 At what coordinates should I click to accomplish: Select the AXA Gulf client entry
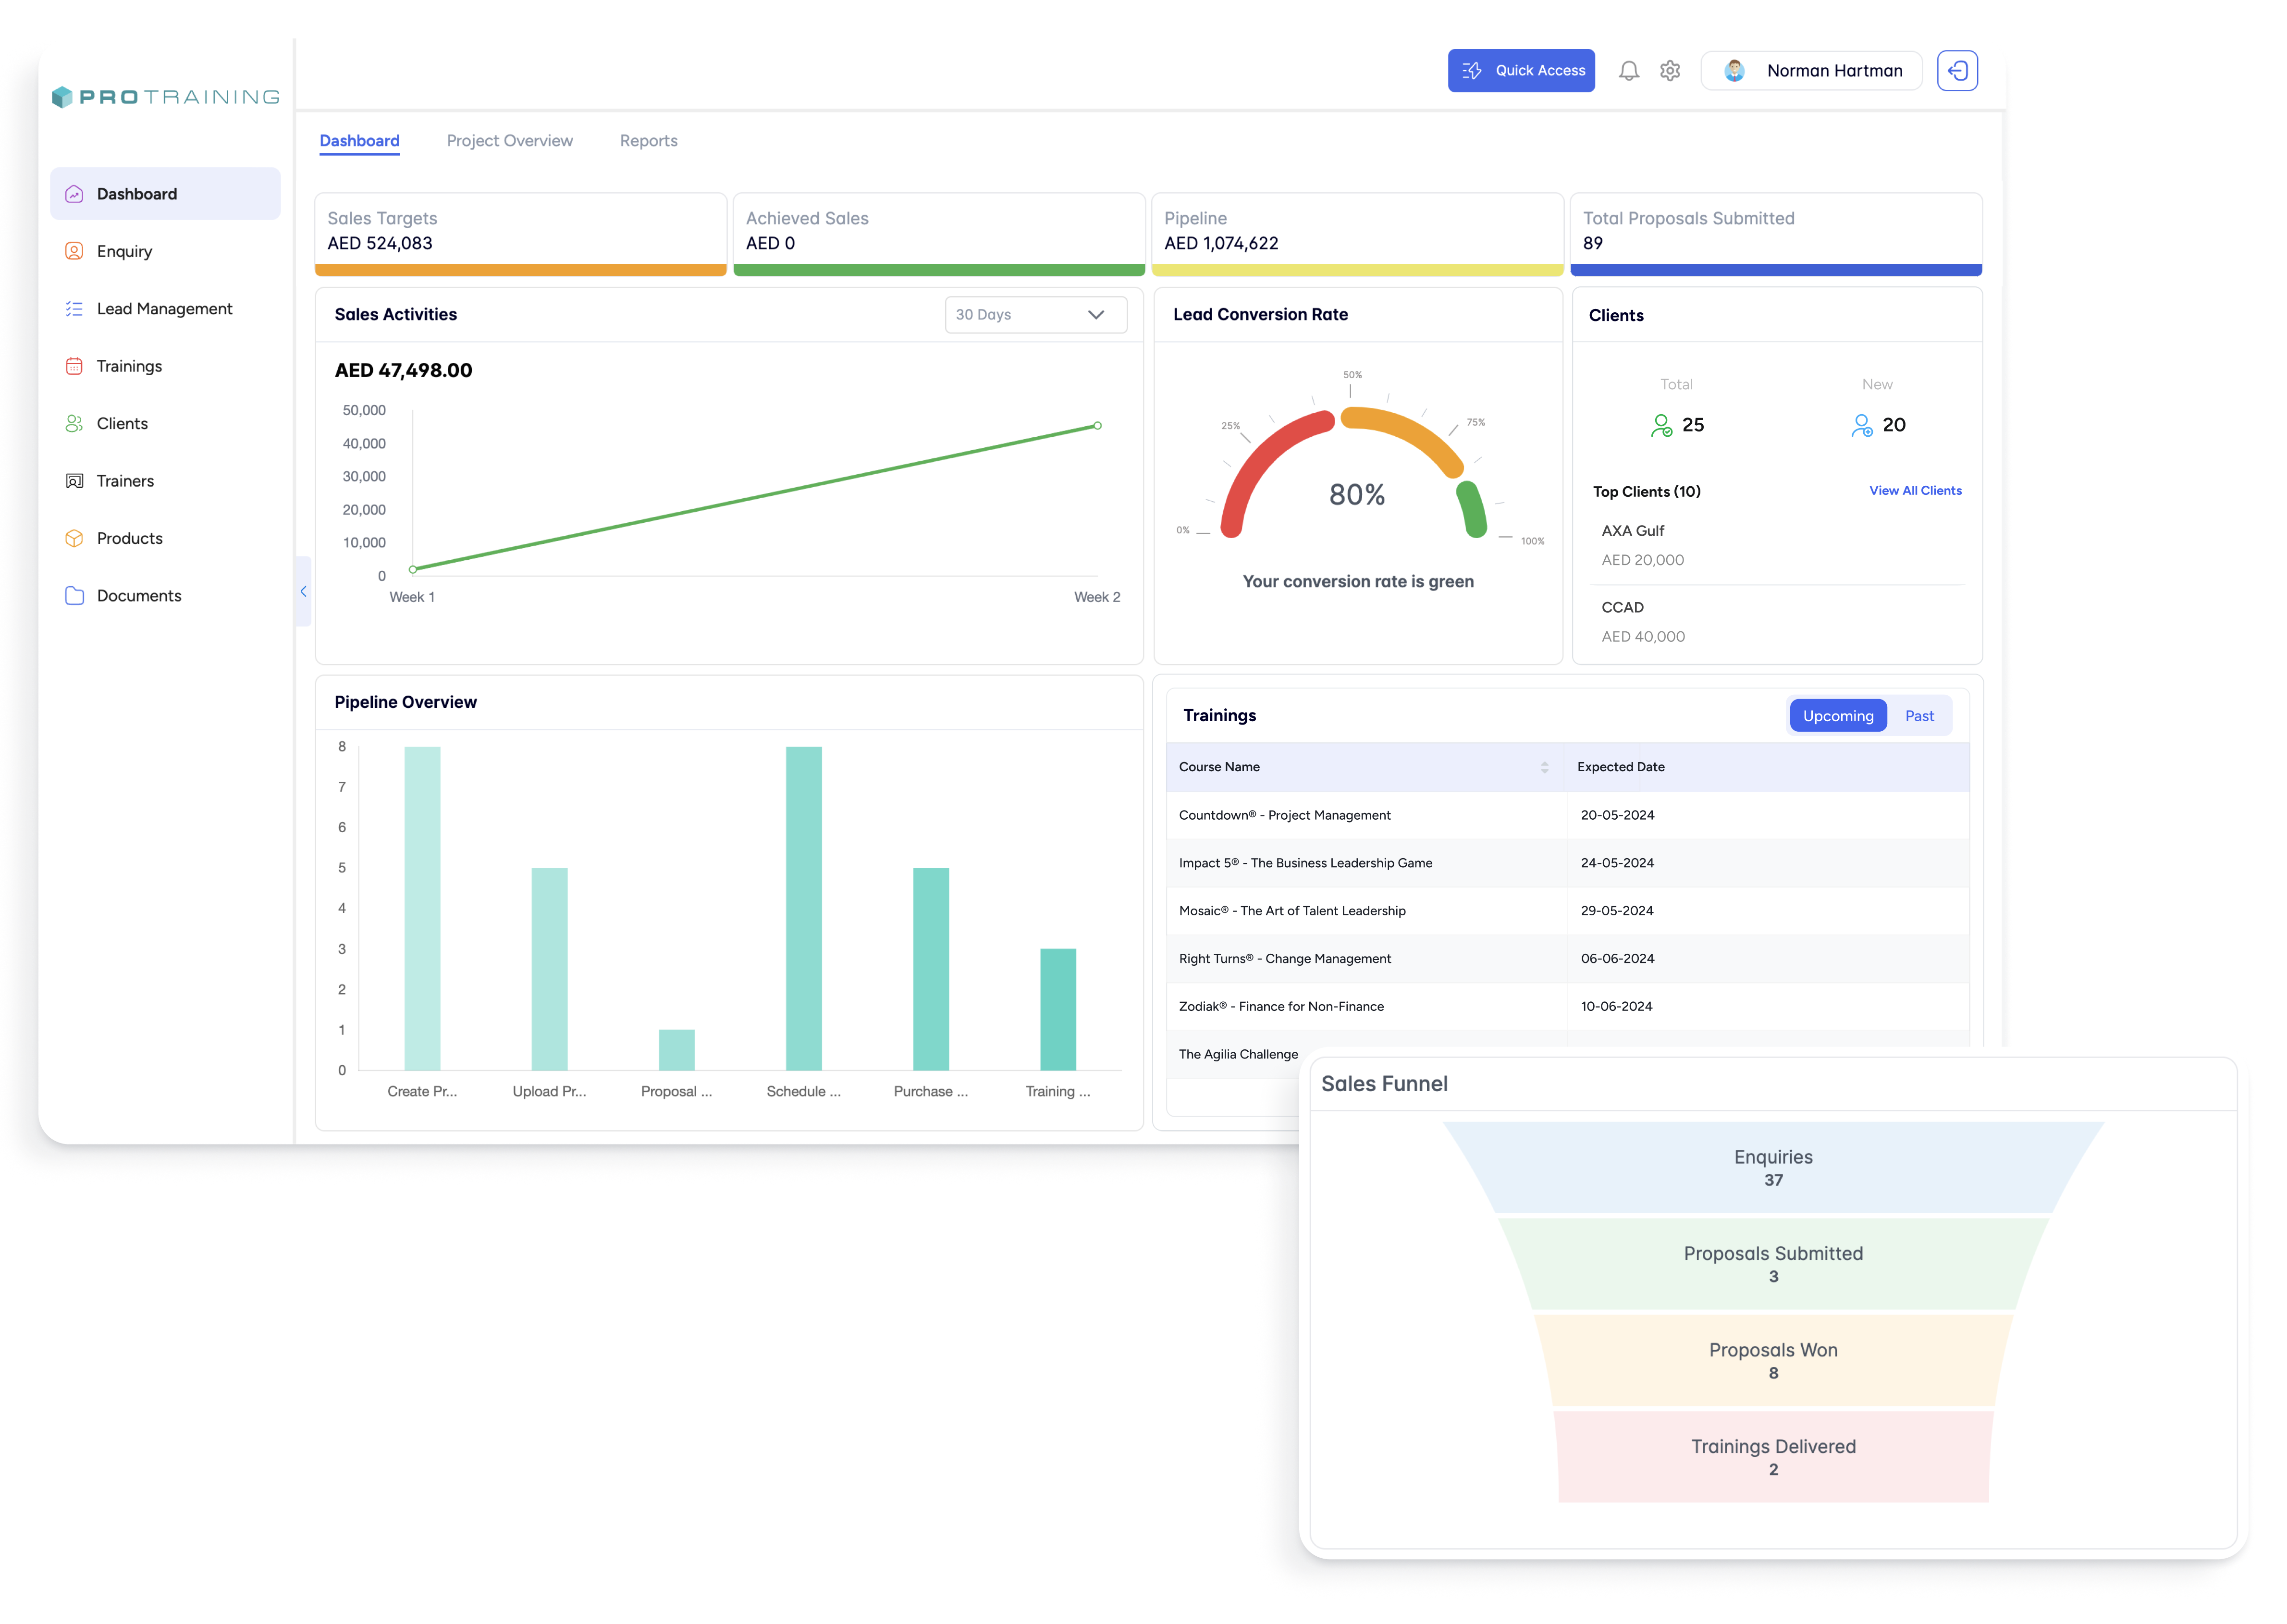coord(1777,545)
